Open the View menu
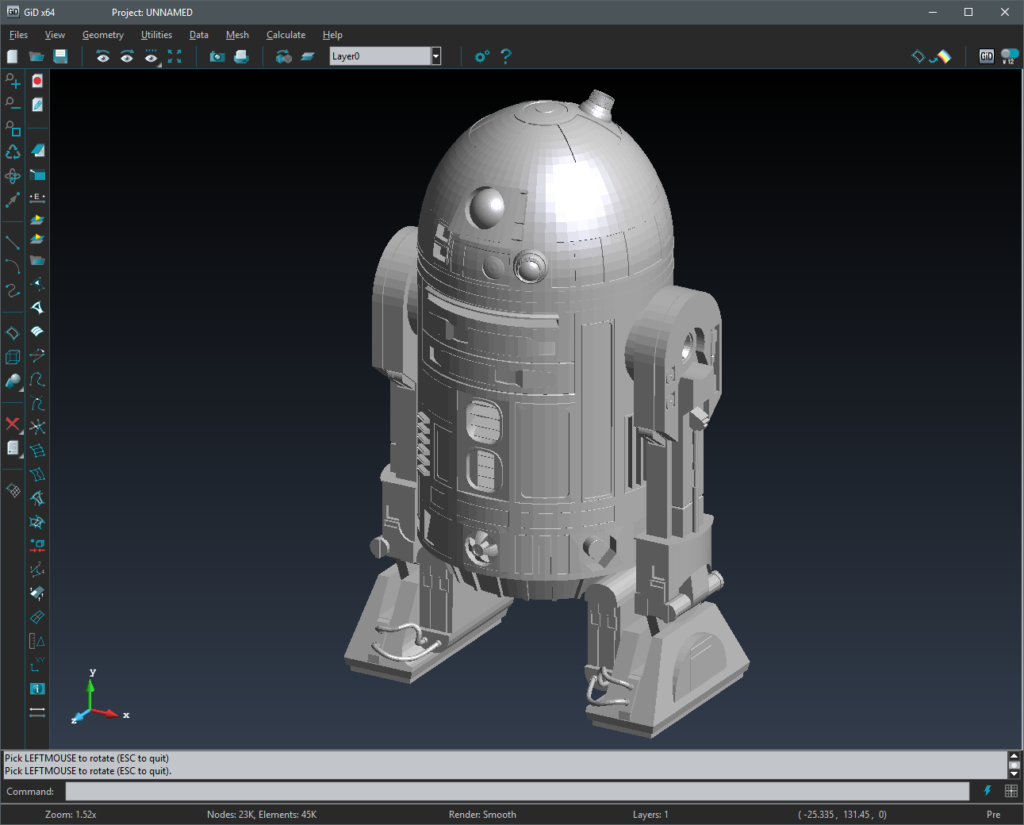Screen dimensions: 1024x825 point(55,35)
